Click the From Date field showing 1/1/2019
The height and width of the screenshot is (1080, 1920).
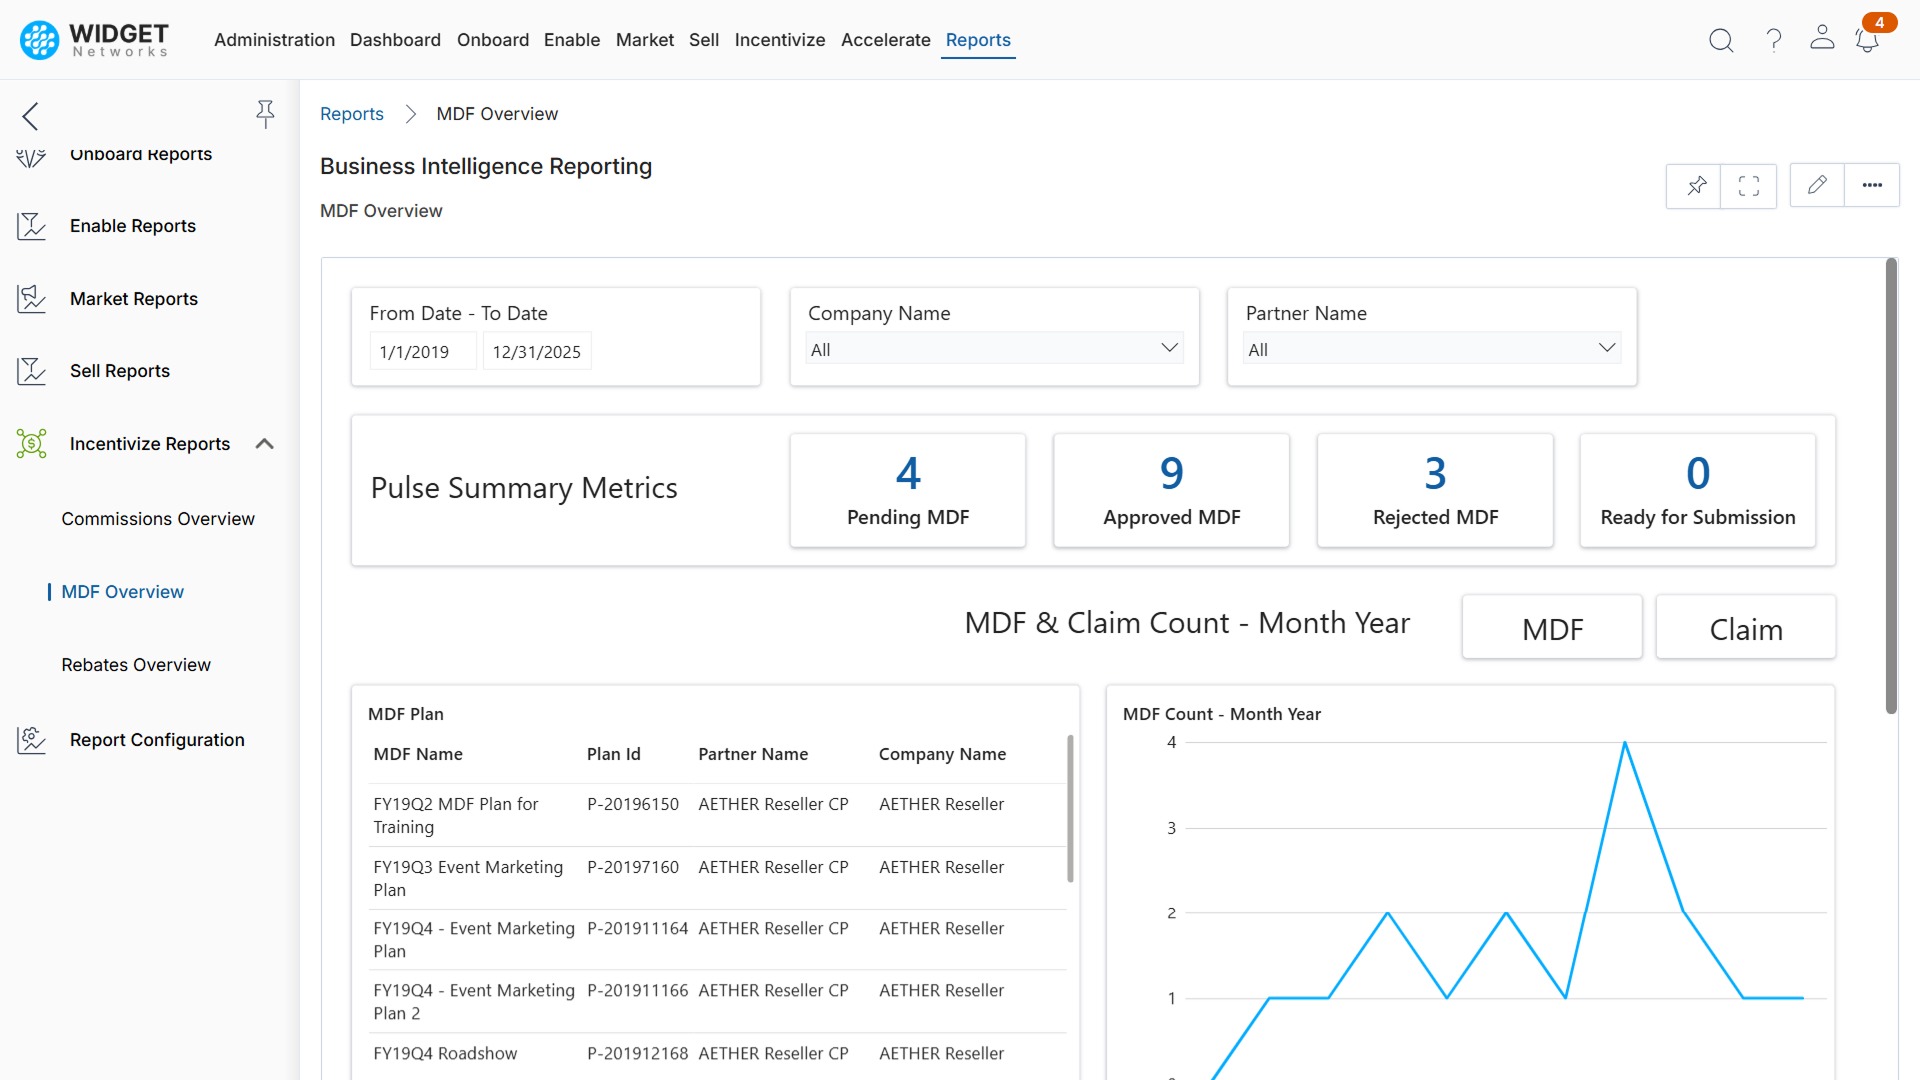click(422, 351)
